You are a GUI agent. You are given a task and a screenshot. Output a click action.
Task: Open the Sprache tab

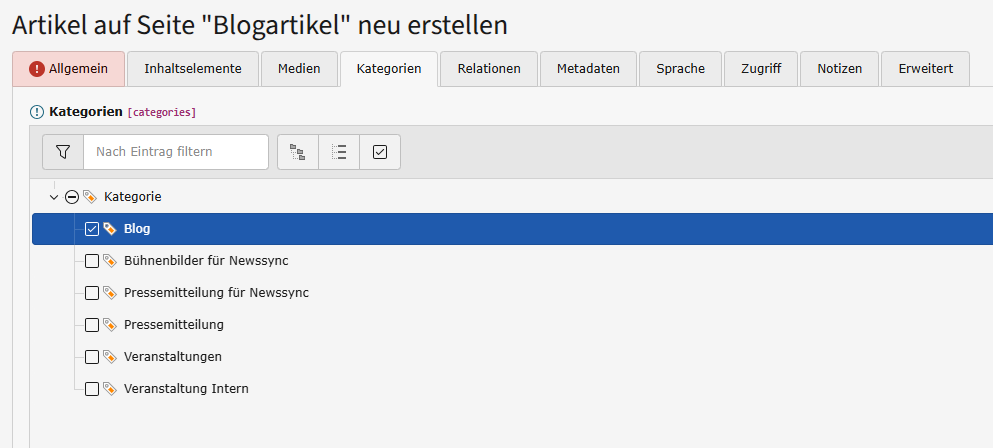680,68
